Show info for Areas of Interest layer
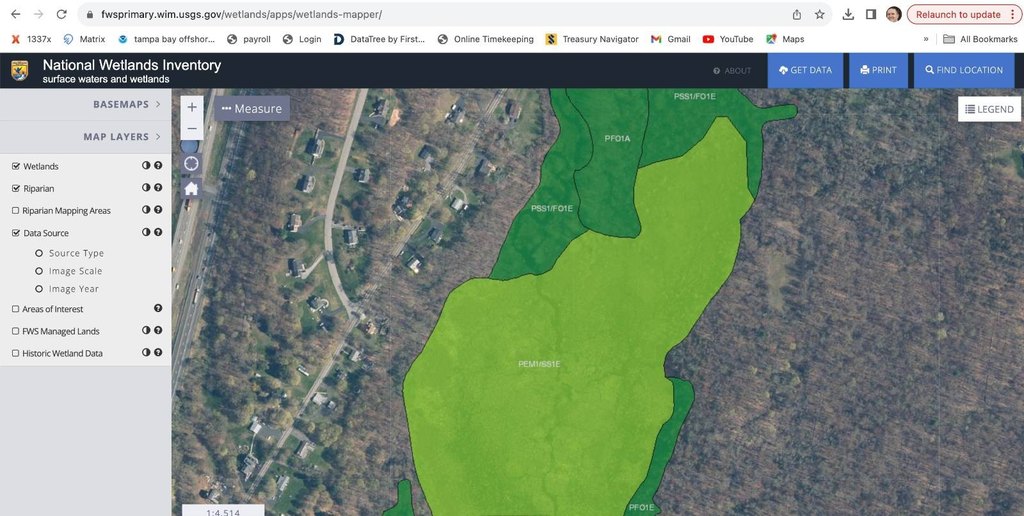The width and height of the screenshot is (1024, 516). tap(158, 309)
